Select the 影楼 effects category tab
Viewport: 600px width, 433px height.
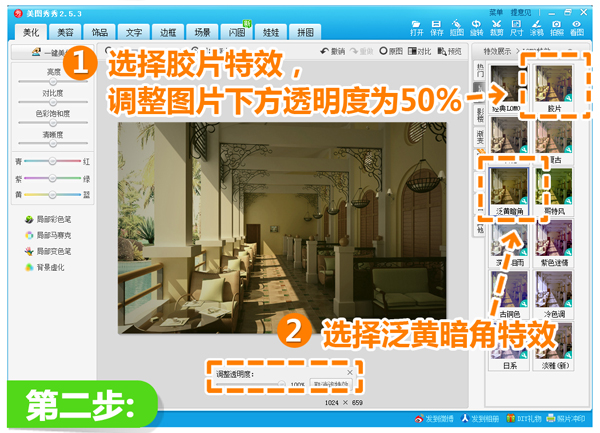point(480,115)
